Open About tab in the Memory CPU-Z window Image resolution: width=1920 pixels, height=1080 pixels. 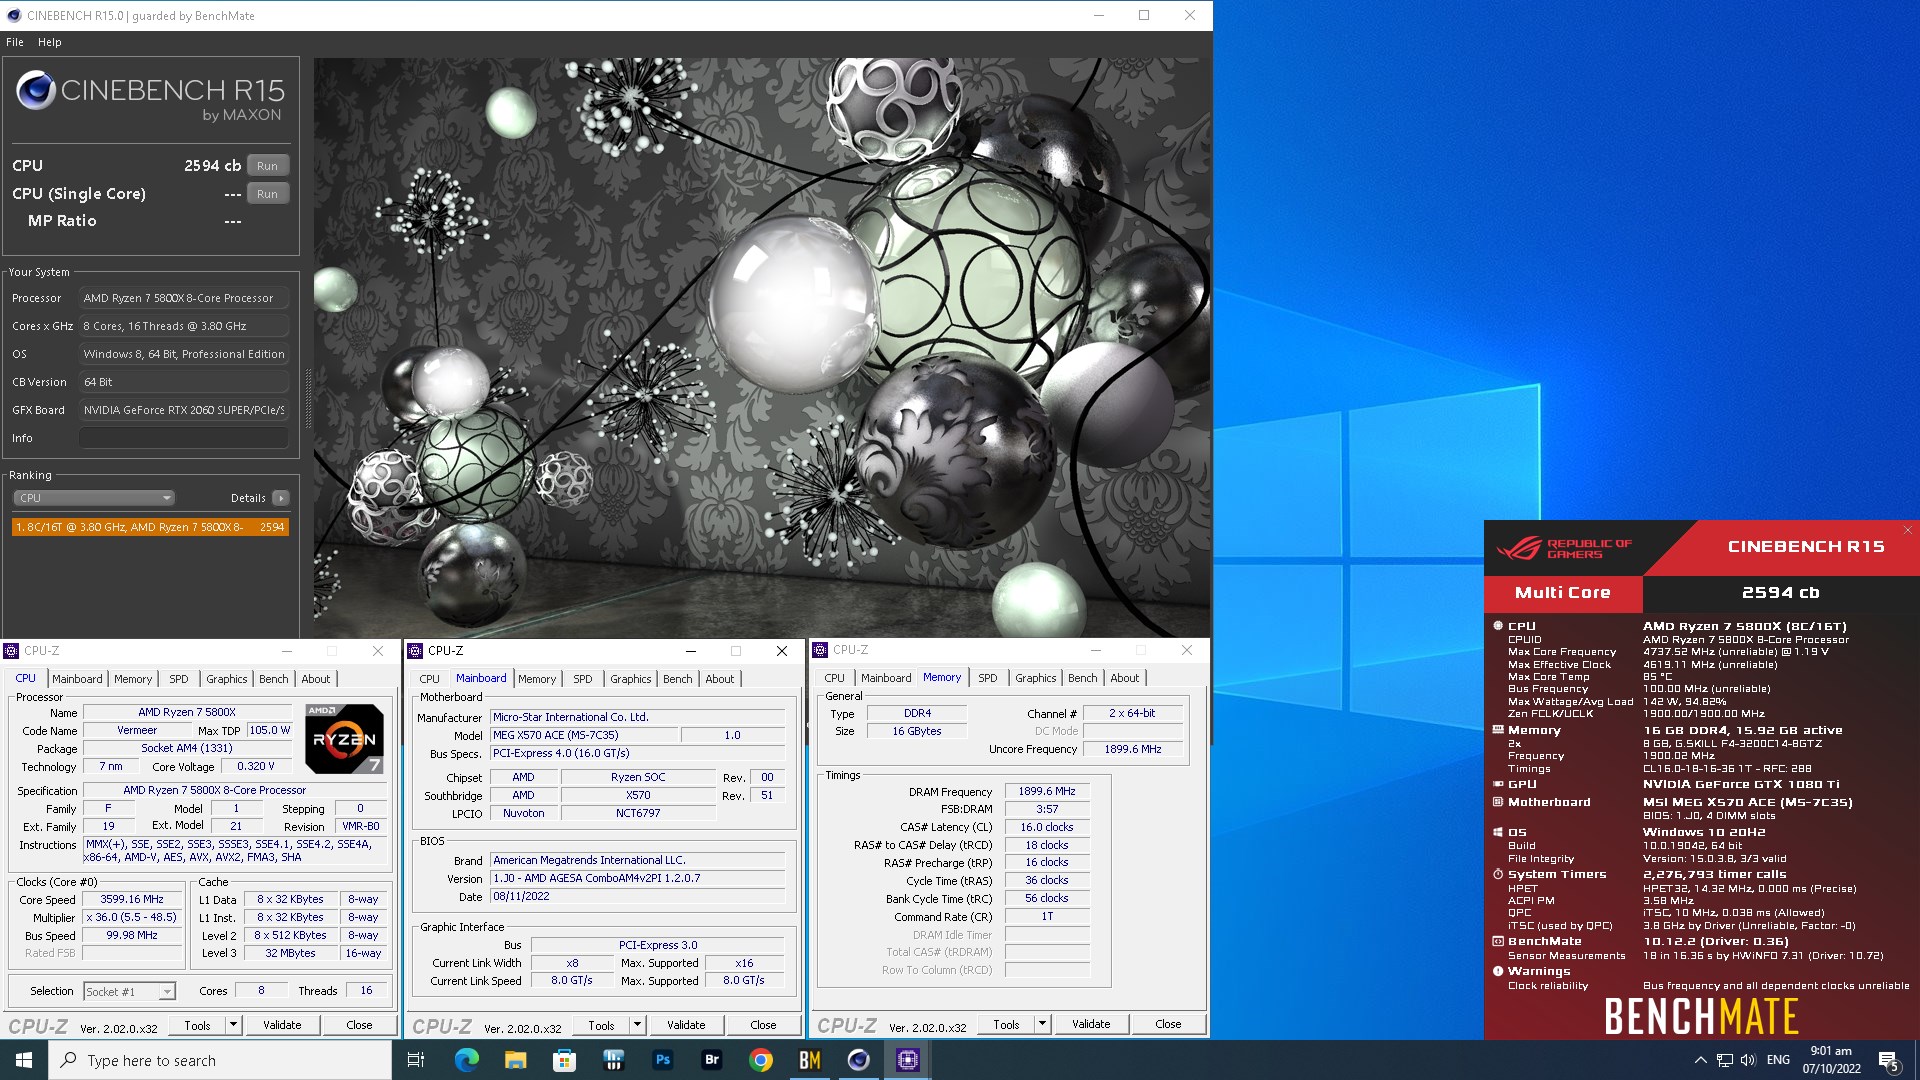click(1124, 678)
